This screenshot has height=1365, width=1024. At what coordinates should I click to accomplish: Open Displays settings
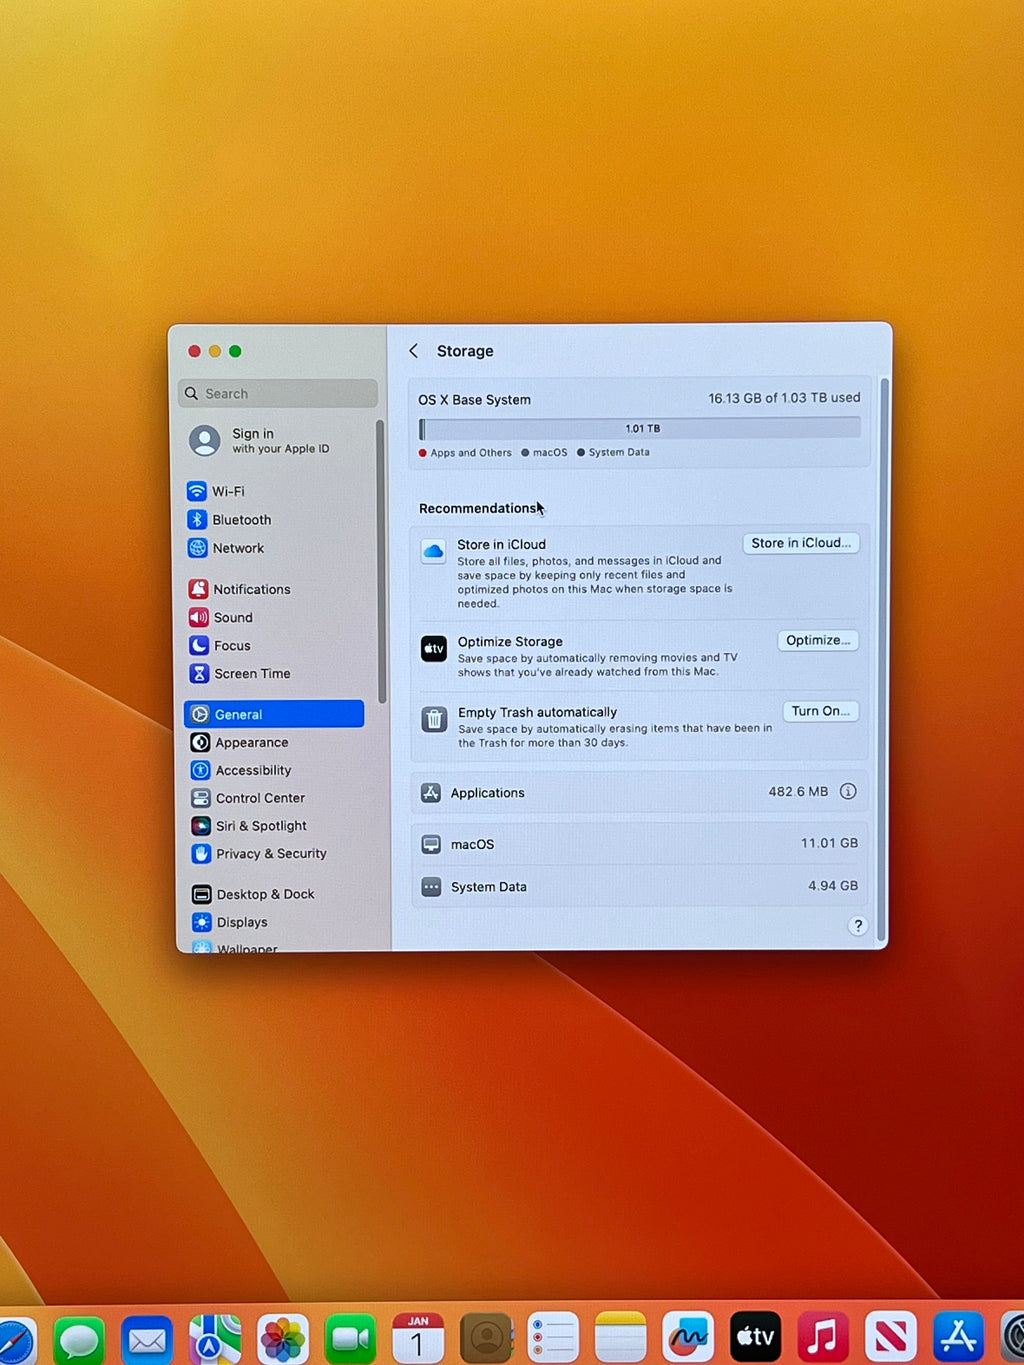(x=230, y=922)
